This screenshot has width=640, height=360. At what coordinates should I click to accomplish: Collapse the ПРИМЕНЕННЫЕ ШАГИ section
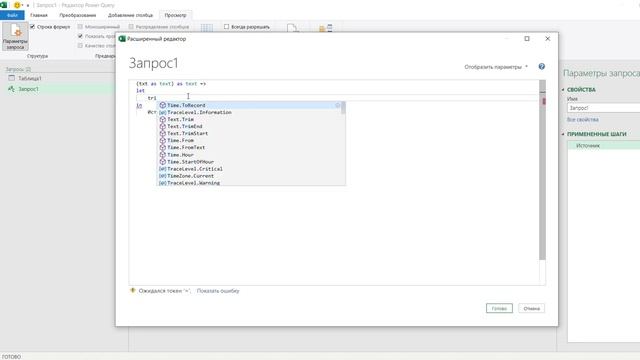563,134
